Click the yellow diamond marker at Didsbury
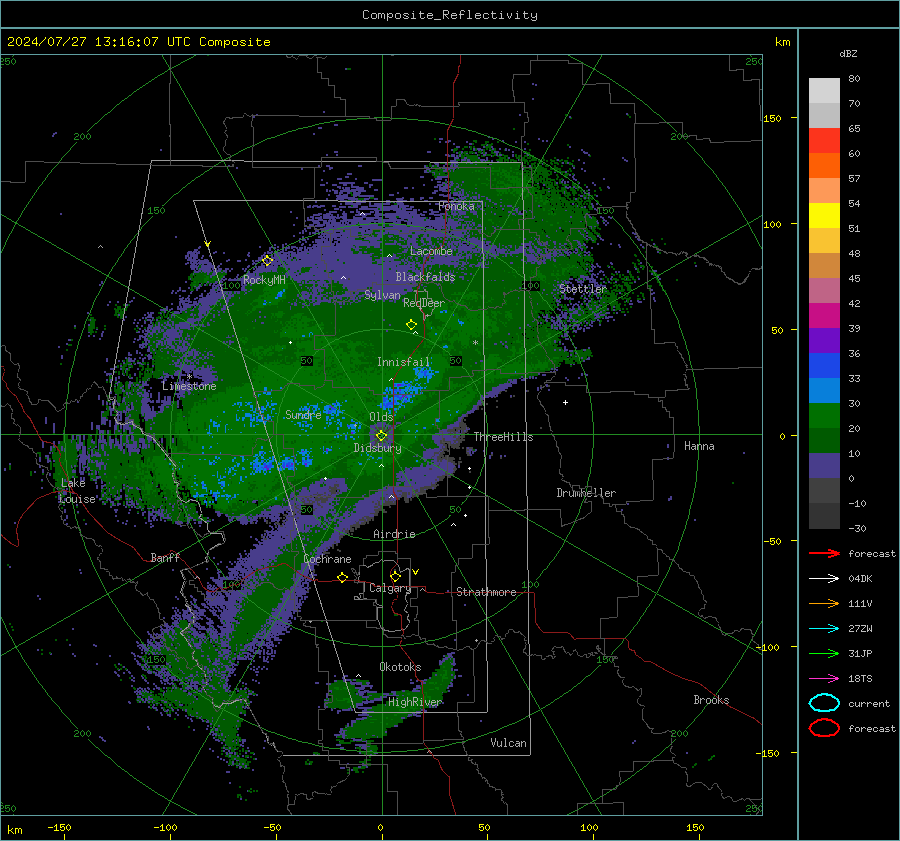This screenshot has width=900, height=841. pos(381,436)
